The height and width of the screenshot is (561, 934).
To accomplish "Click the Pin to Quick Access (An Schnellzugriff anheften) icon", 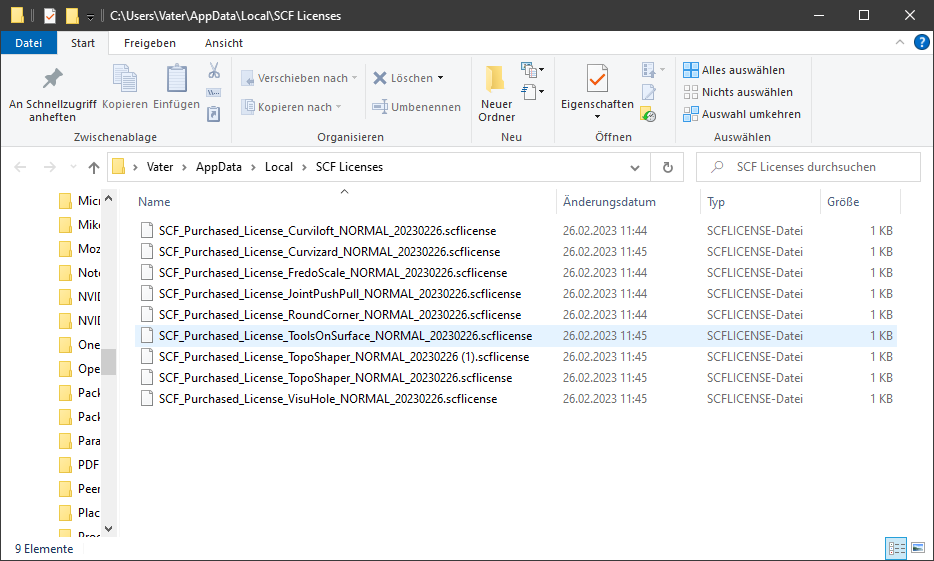I will click(x=52, y=79).
